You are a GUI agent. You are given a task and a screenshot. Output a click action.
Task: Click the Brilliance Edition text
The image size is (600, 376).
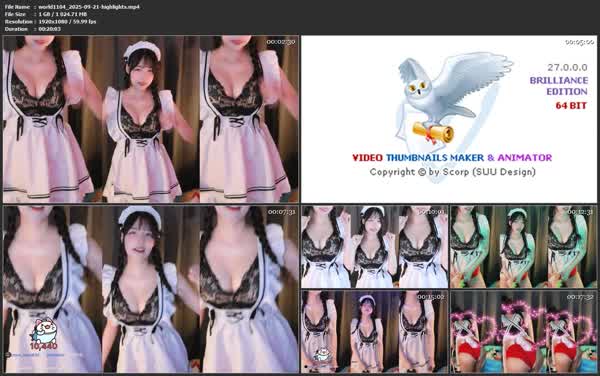559,86
